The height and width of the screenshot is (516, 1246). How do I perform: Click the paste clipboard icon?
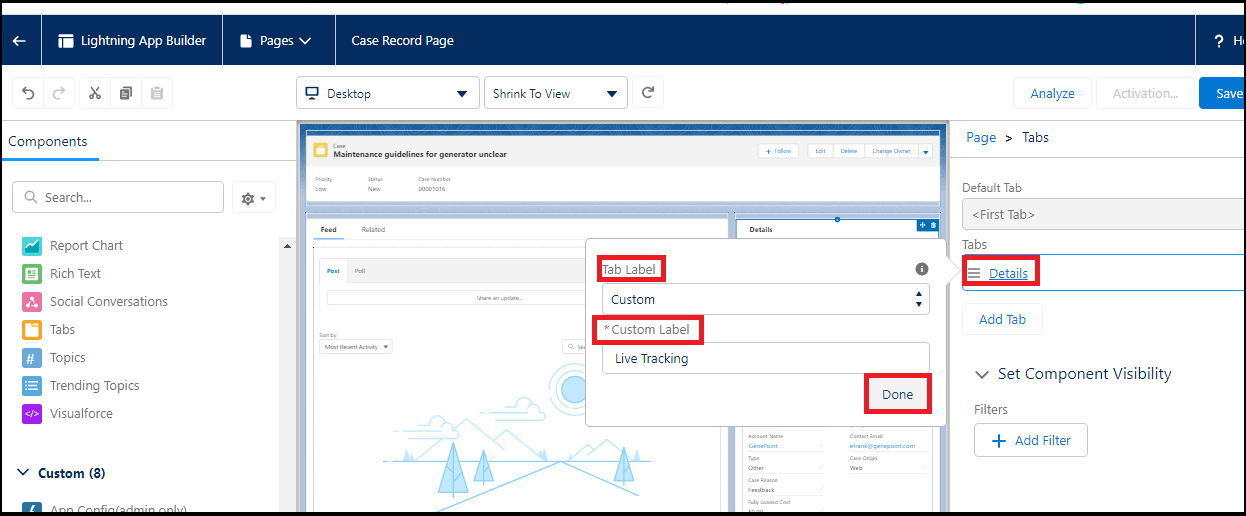pyautogui.click(x=157, y=93)
